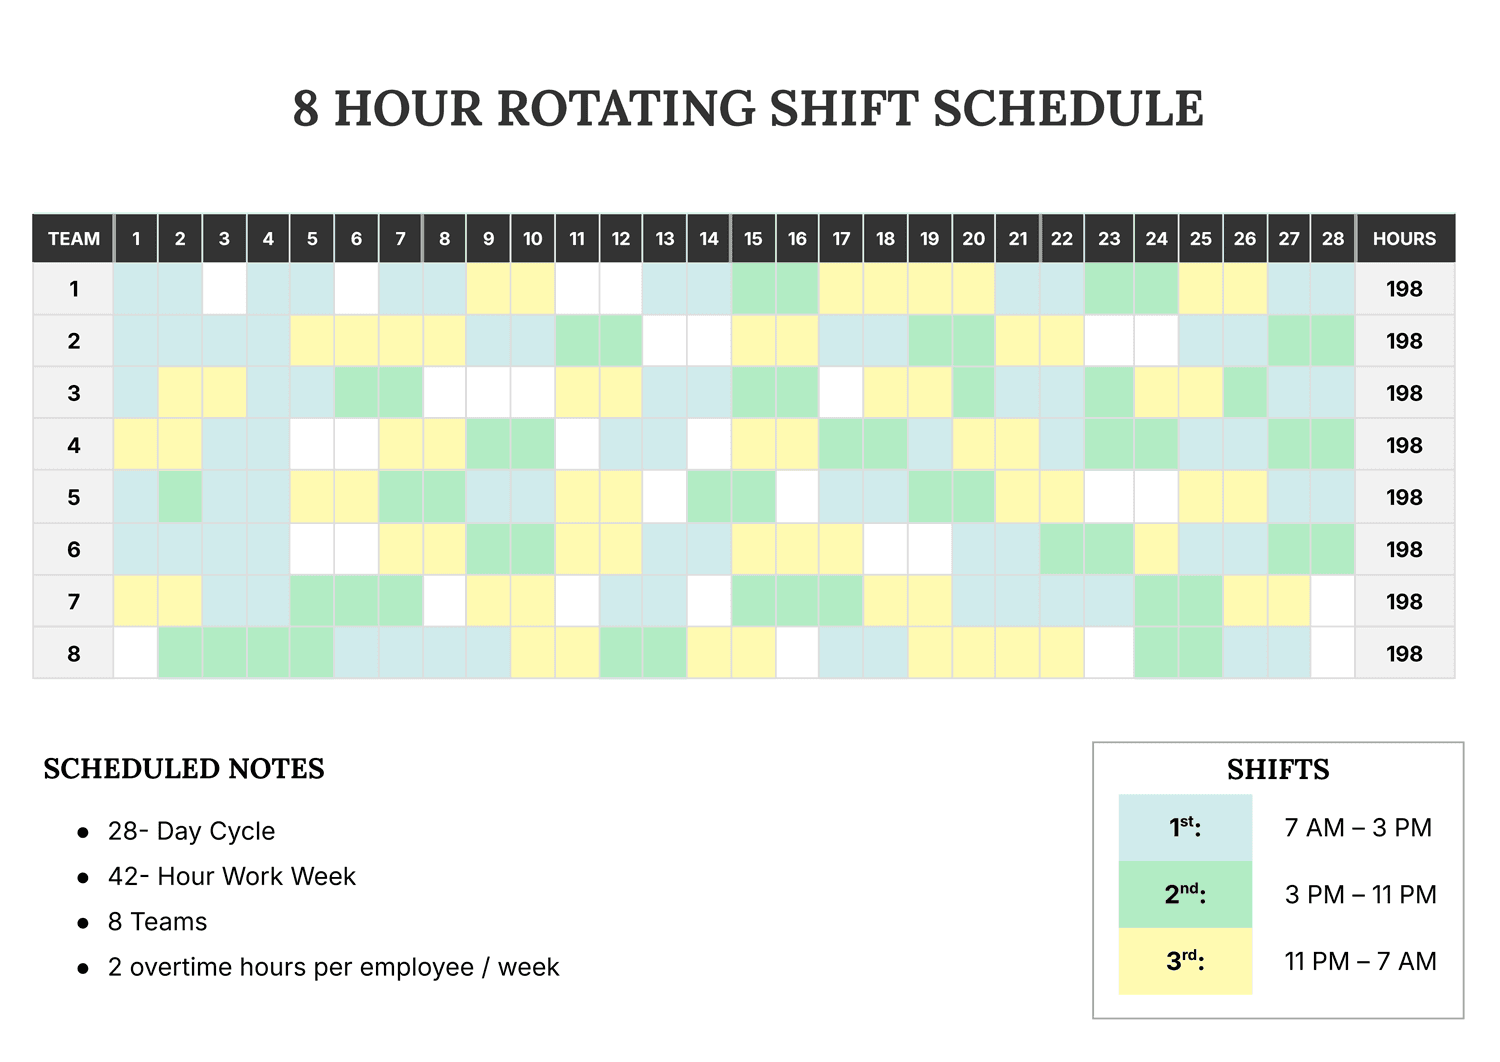Screen dimensions: 1500x1062
Task: Select the day 28 column header
Action: tap(1333, 239)
